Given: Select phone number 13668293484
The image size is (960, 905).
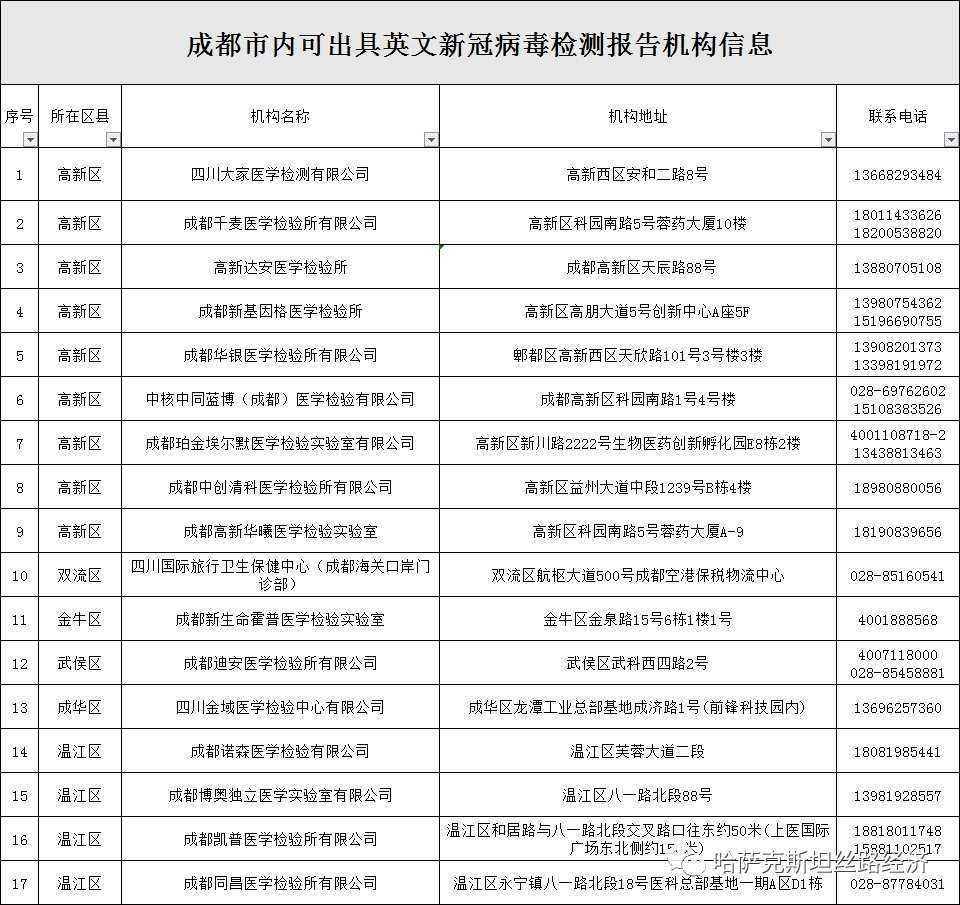Looking at the screenshot, I should click(896, 174).
